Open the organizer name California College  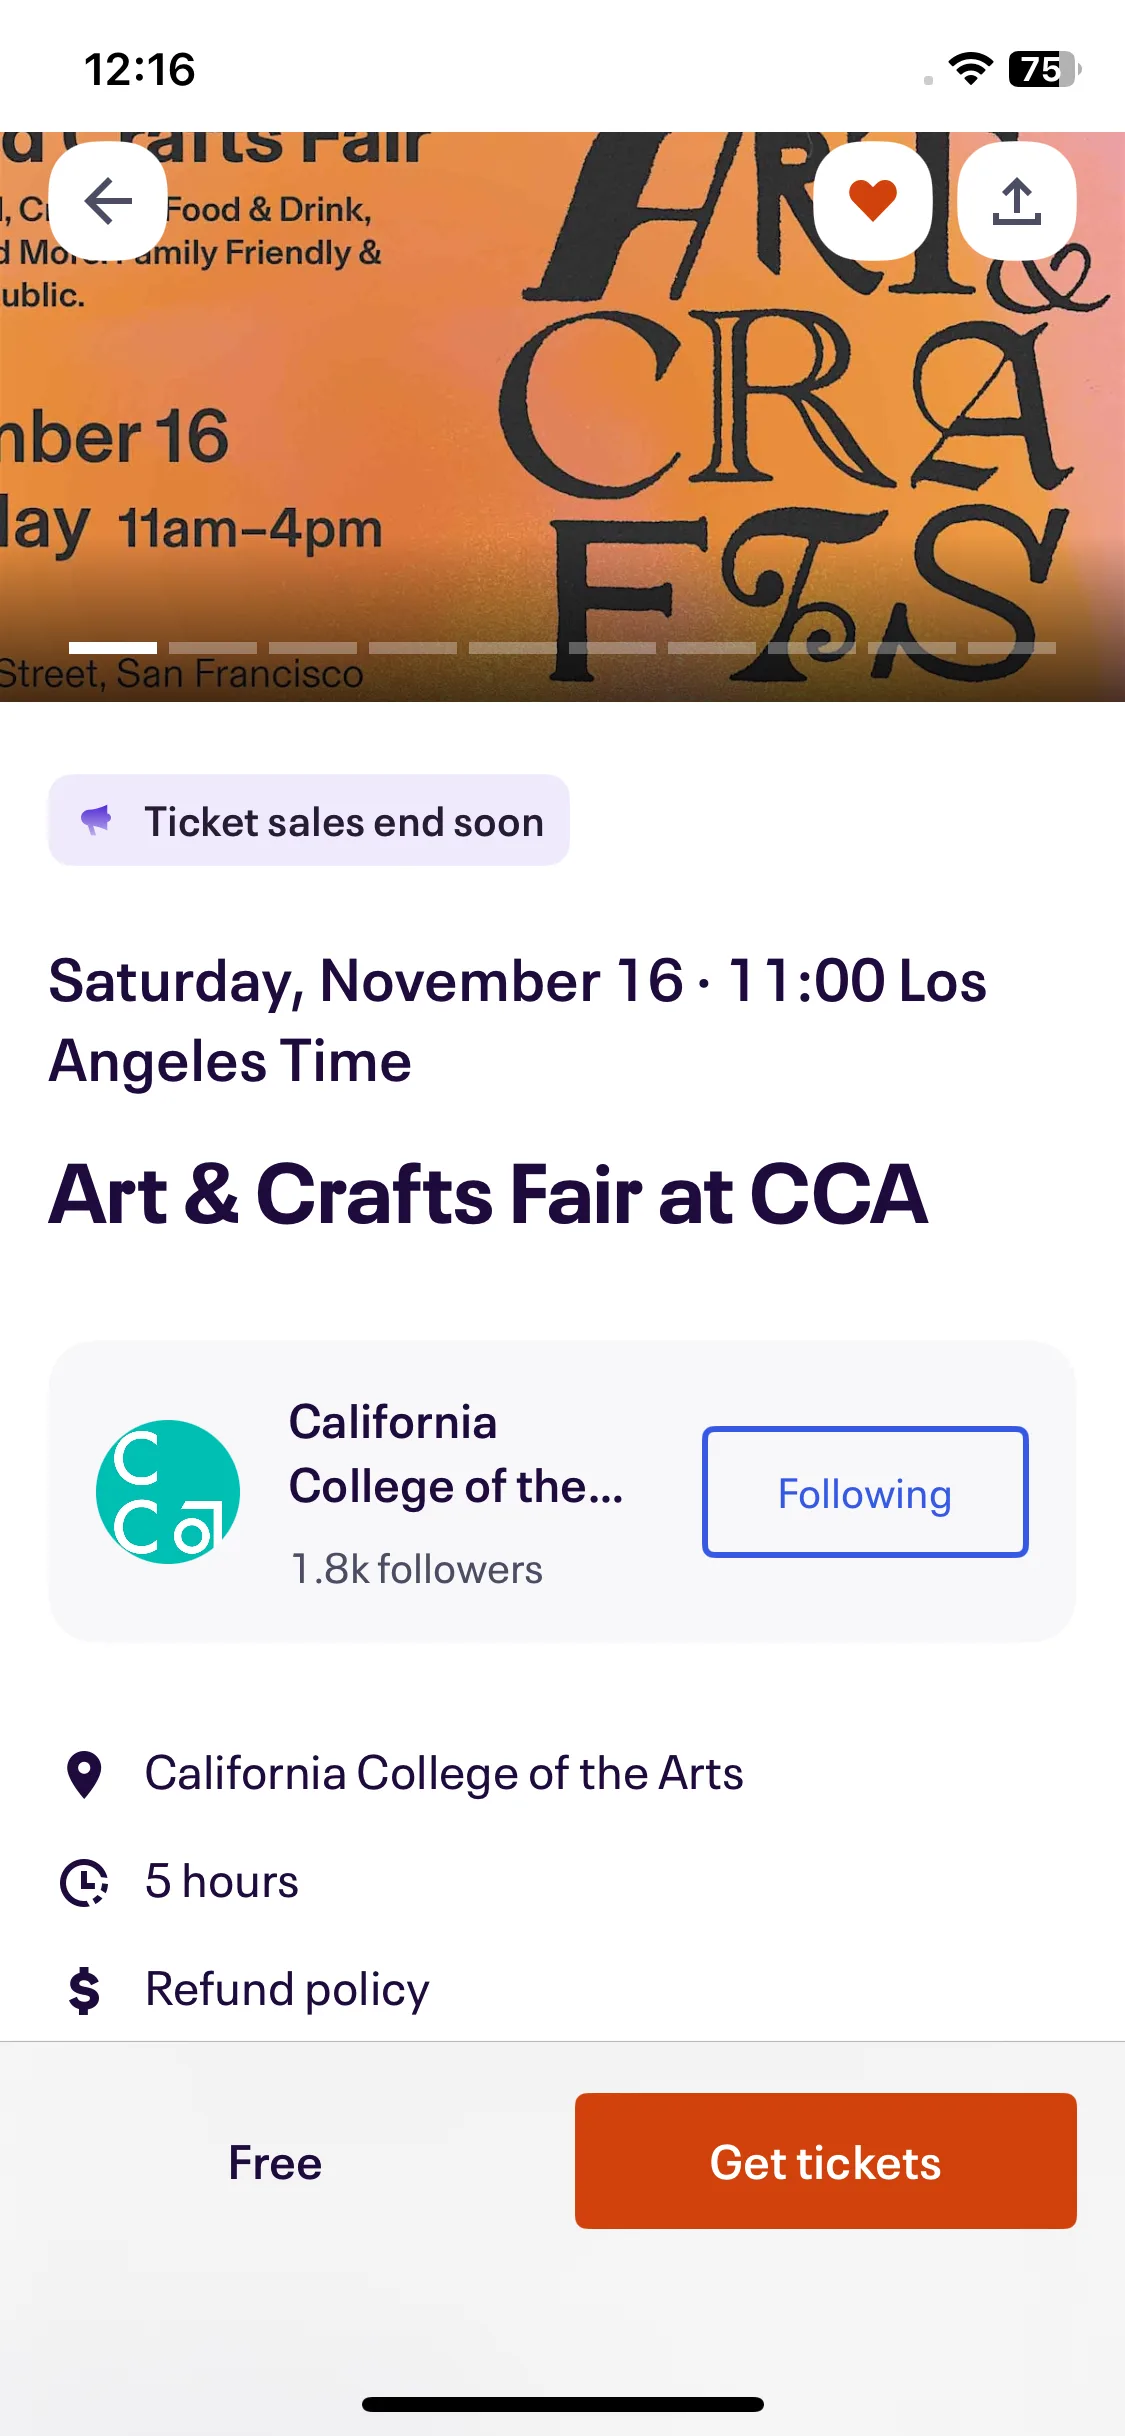click(x=456, y=1454)
